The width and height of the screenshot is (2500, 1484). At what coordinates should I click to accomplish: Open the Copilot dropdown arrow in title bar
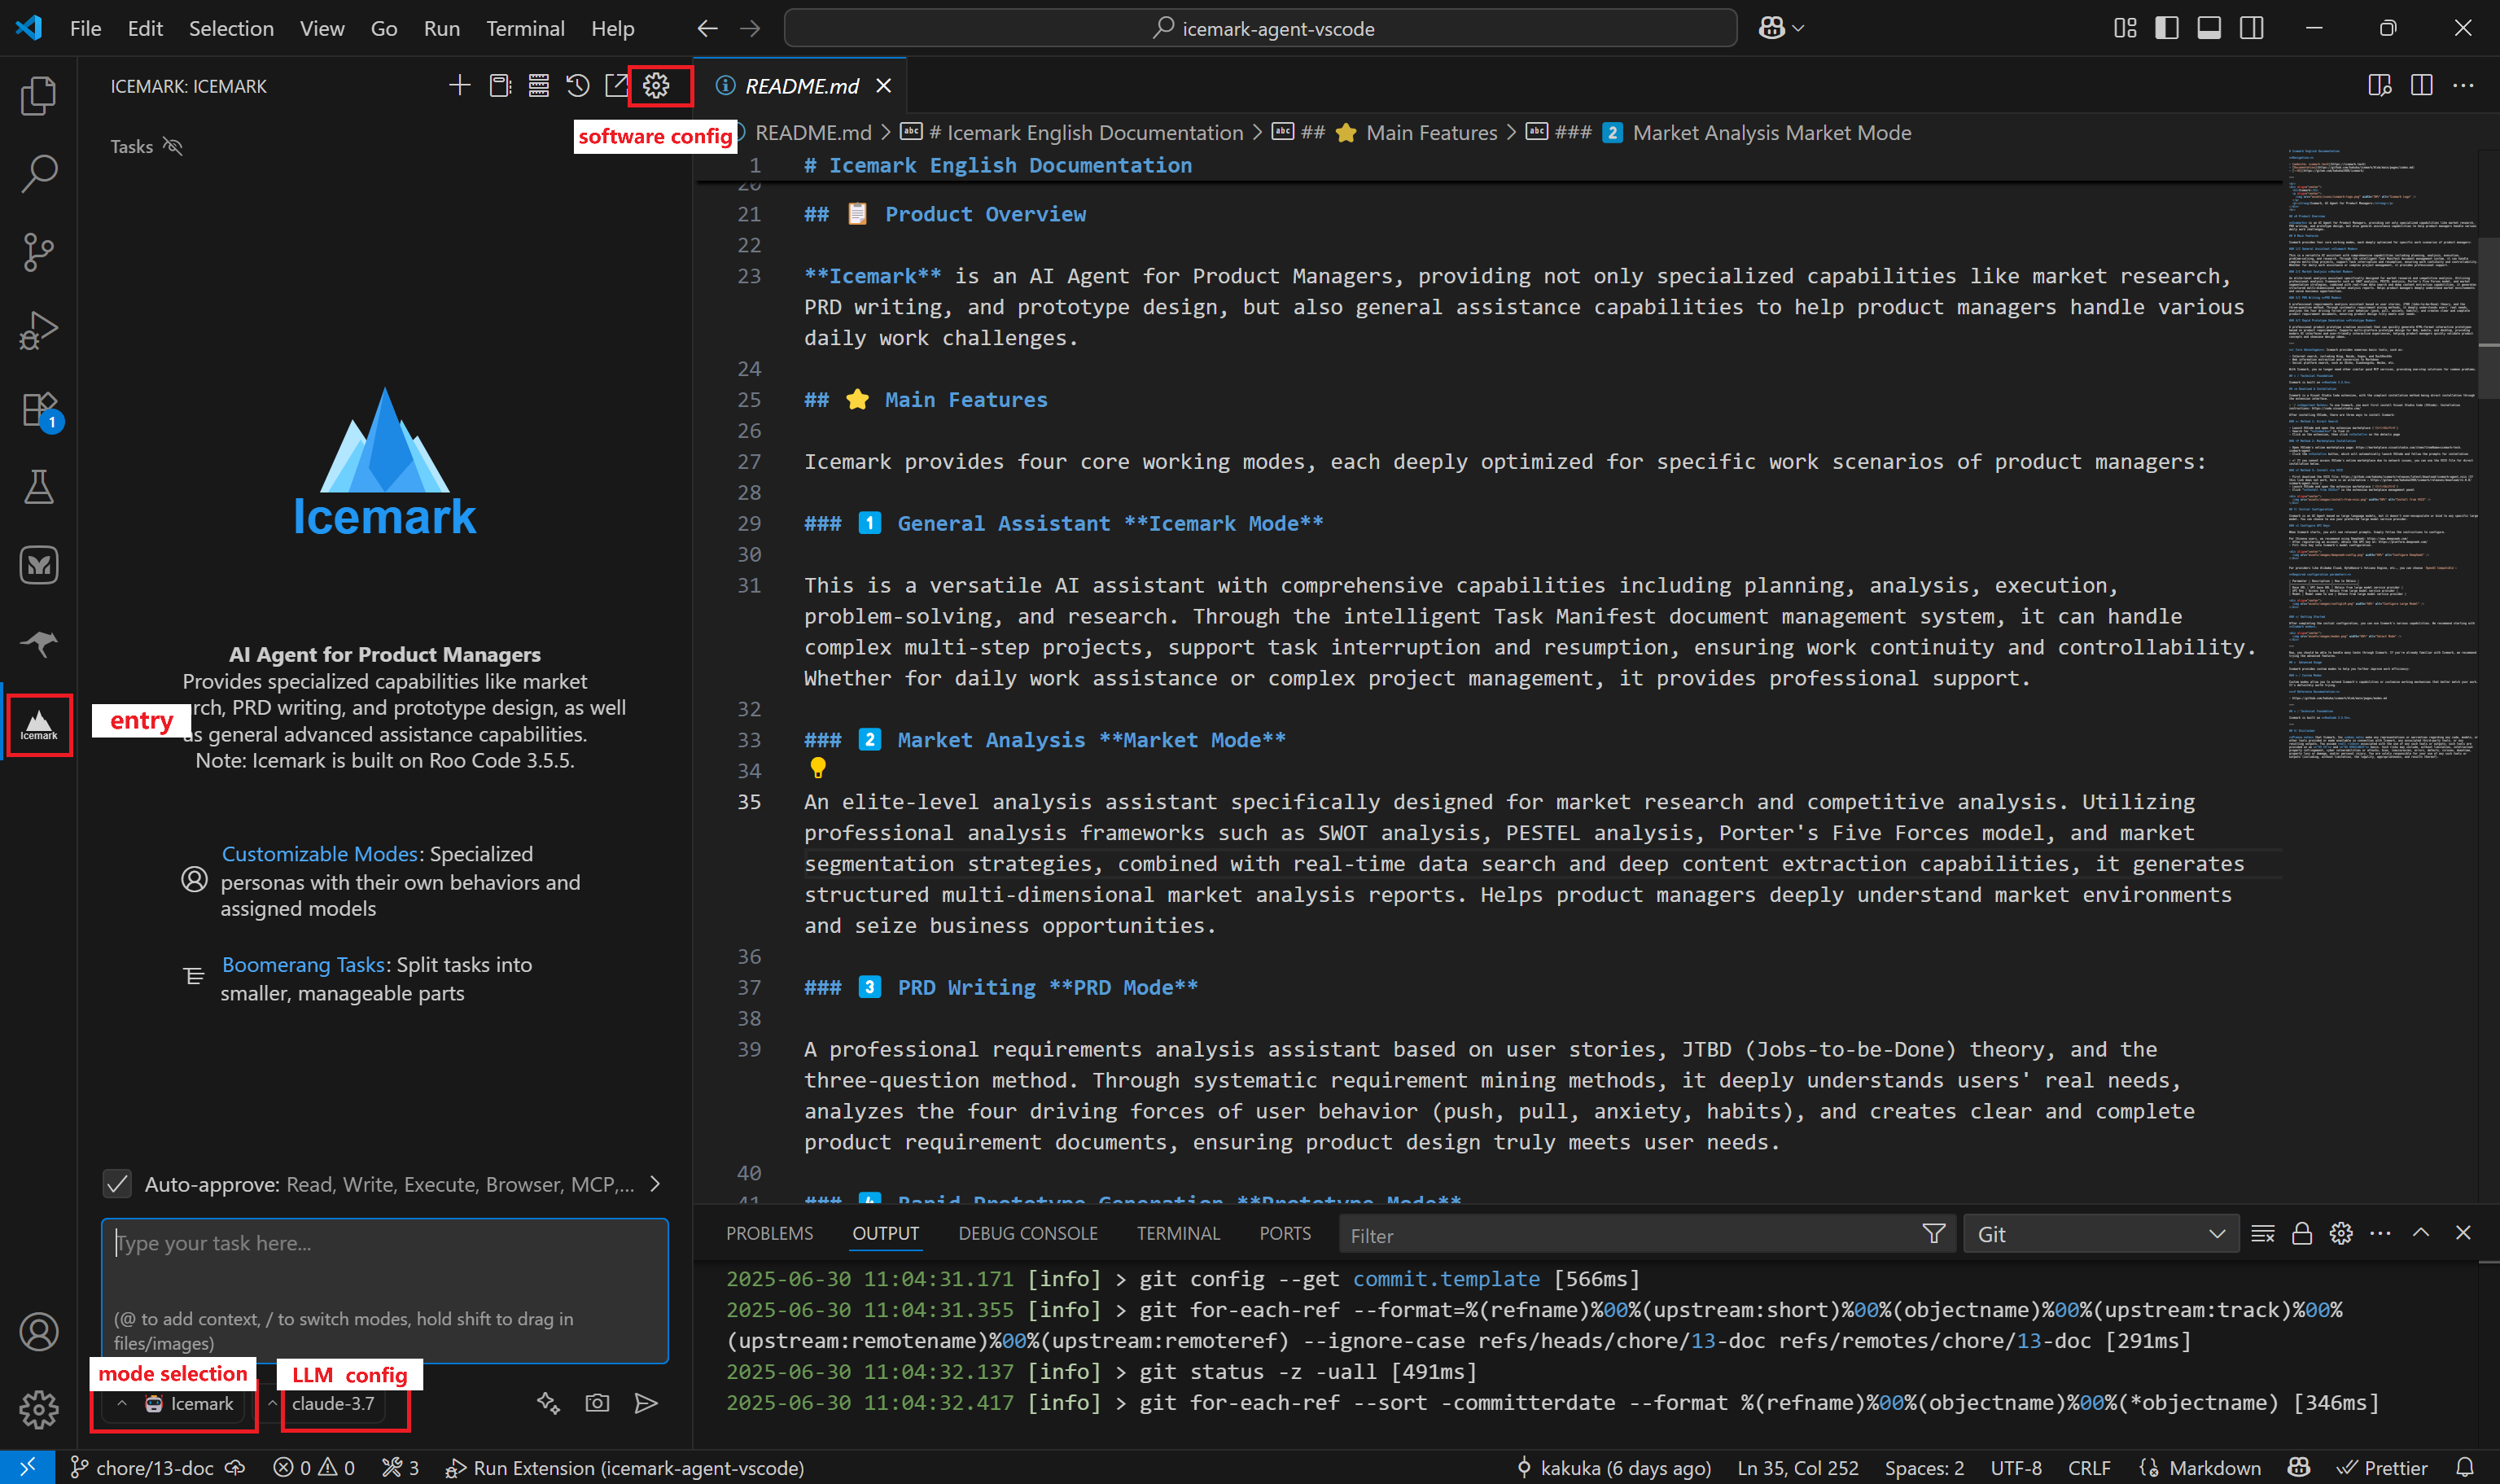(1798, 28)
